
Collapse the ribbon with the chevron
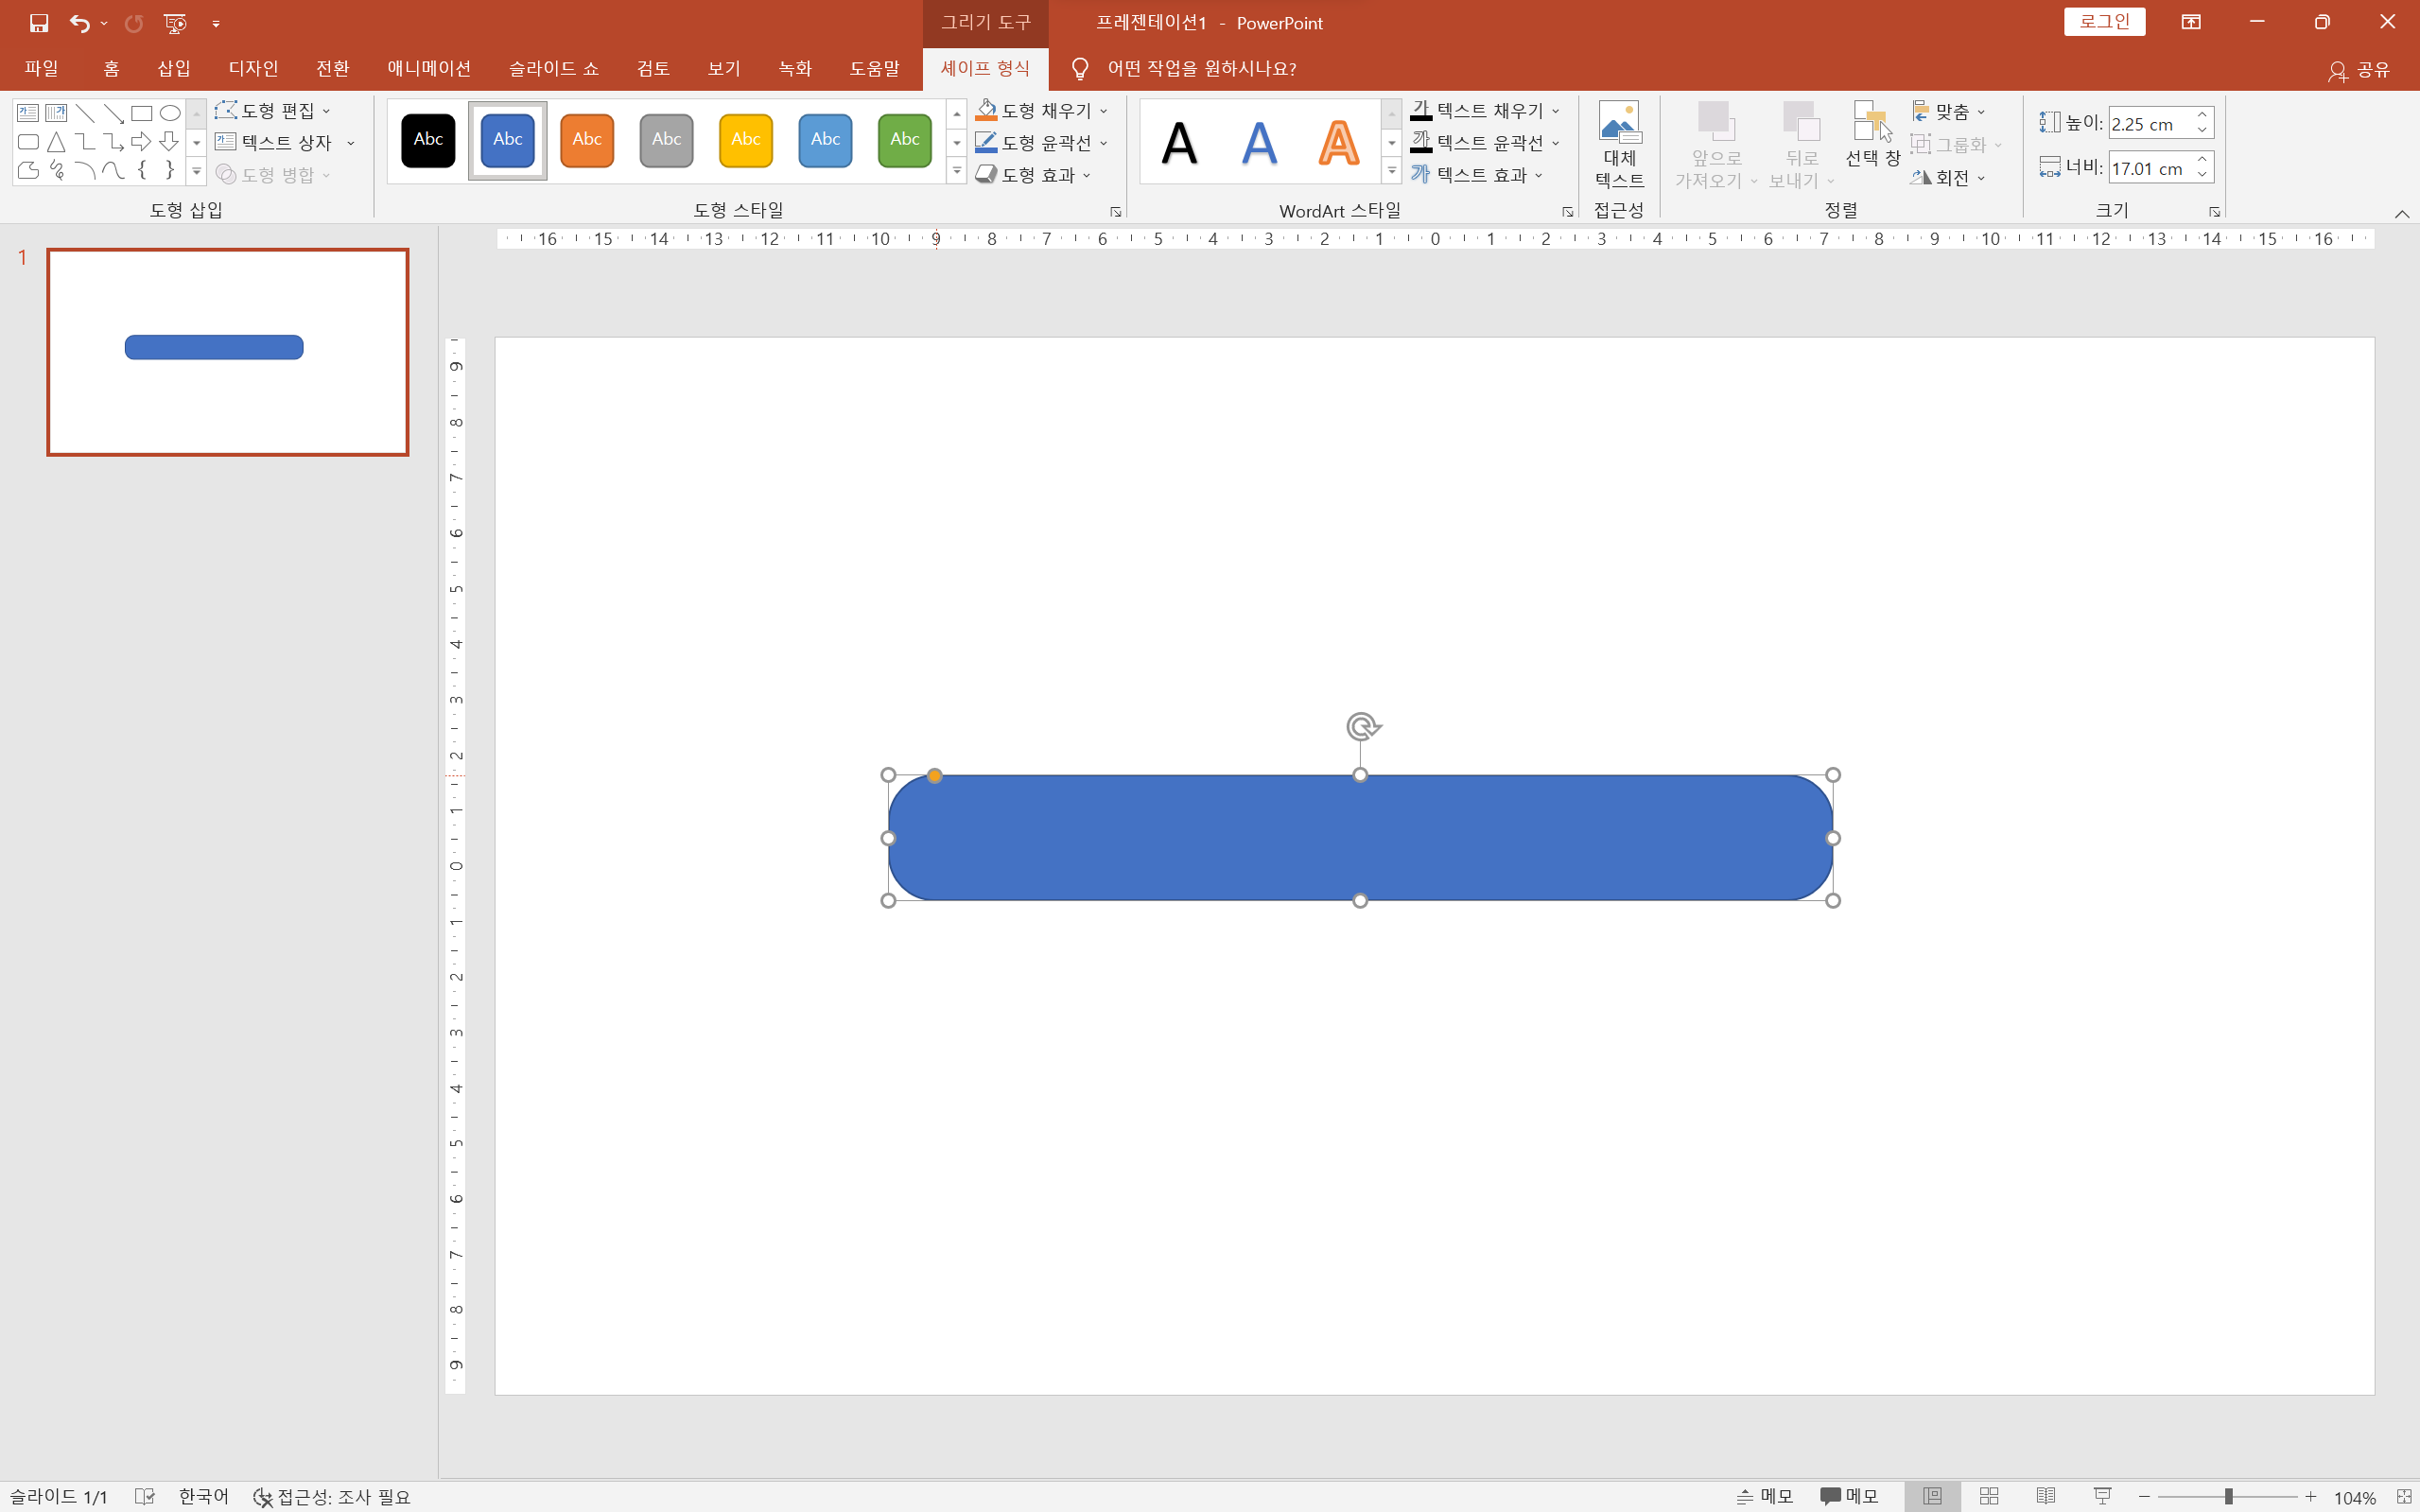click(2401, 214)
